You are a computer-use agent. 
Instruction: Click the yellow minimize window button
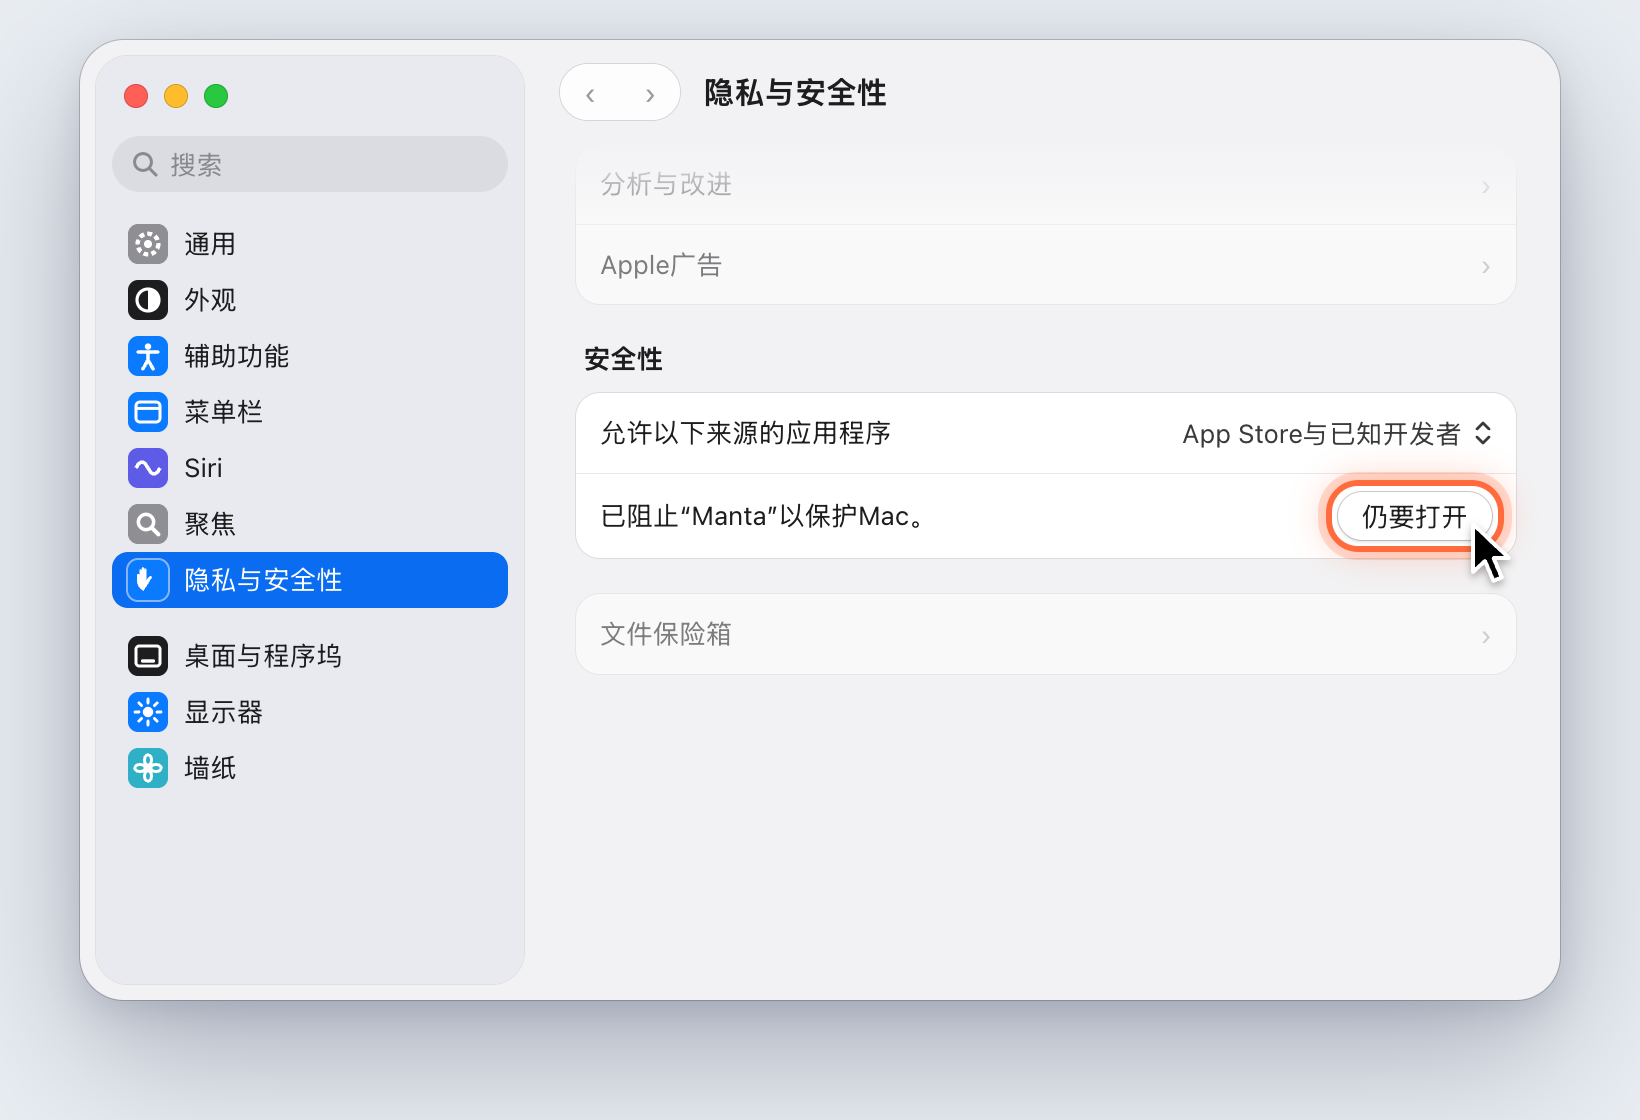click(x=176, y=96)
